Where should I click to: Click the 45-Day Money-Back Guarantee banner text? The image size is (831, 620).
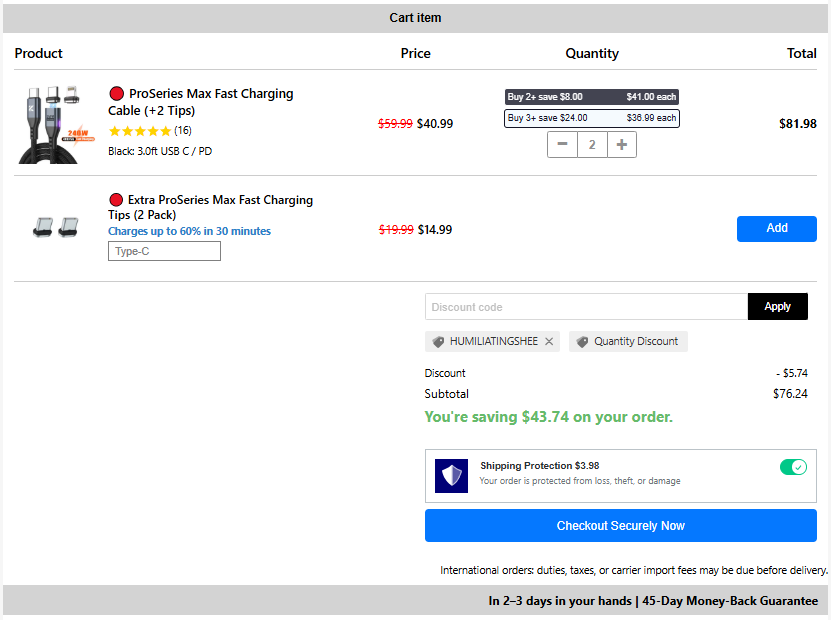click(x=730, y=601)
